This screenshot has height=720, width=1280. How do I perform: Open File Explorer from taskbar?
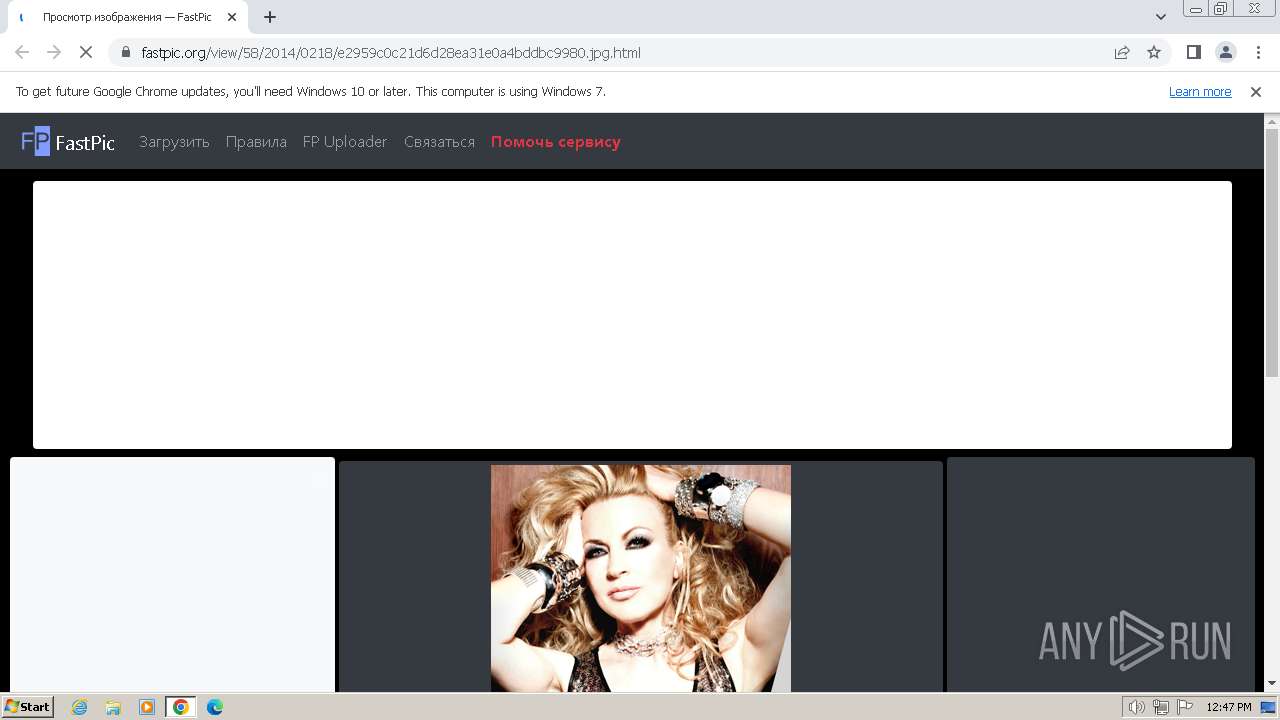coord(113,707)
